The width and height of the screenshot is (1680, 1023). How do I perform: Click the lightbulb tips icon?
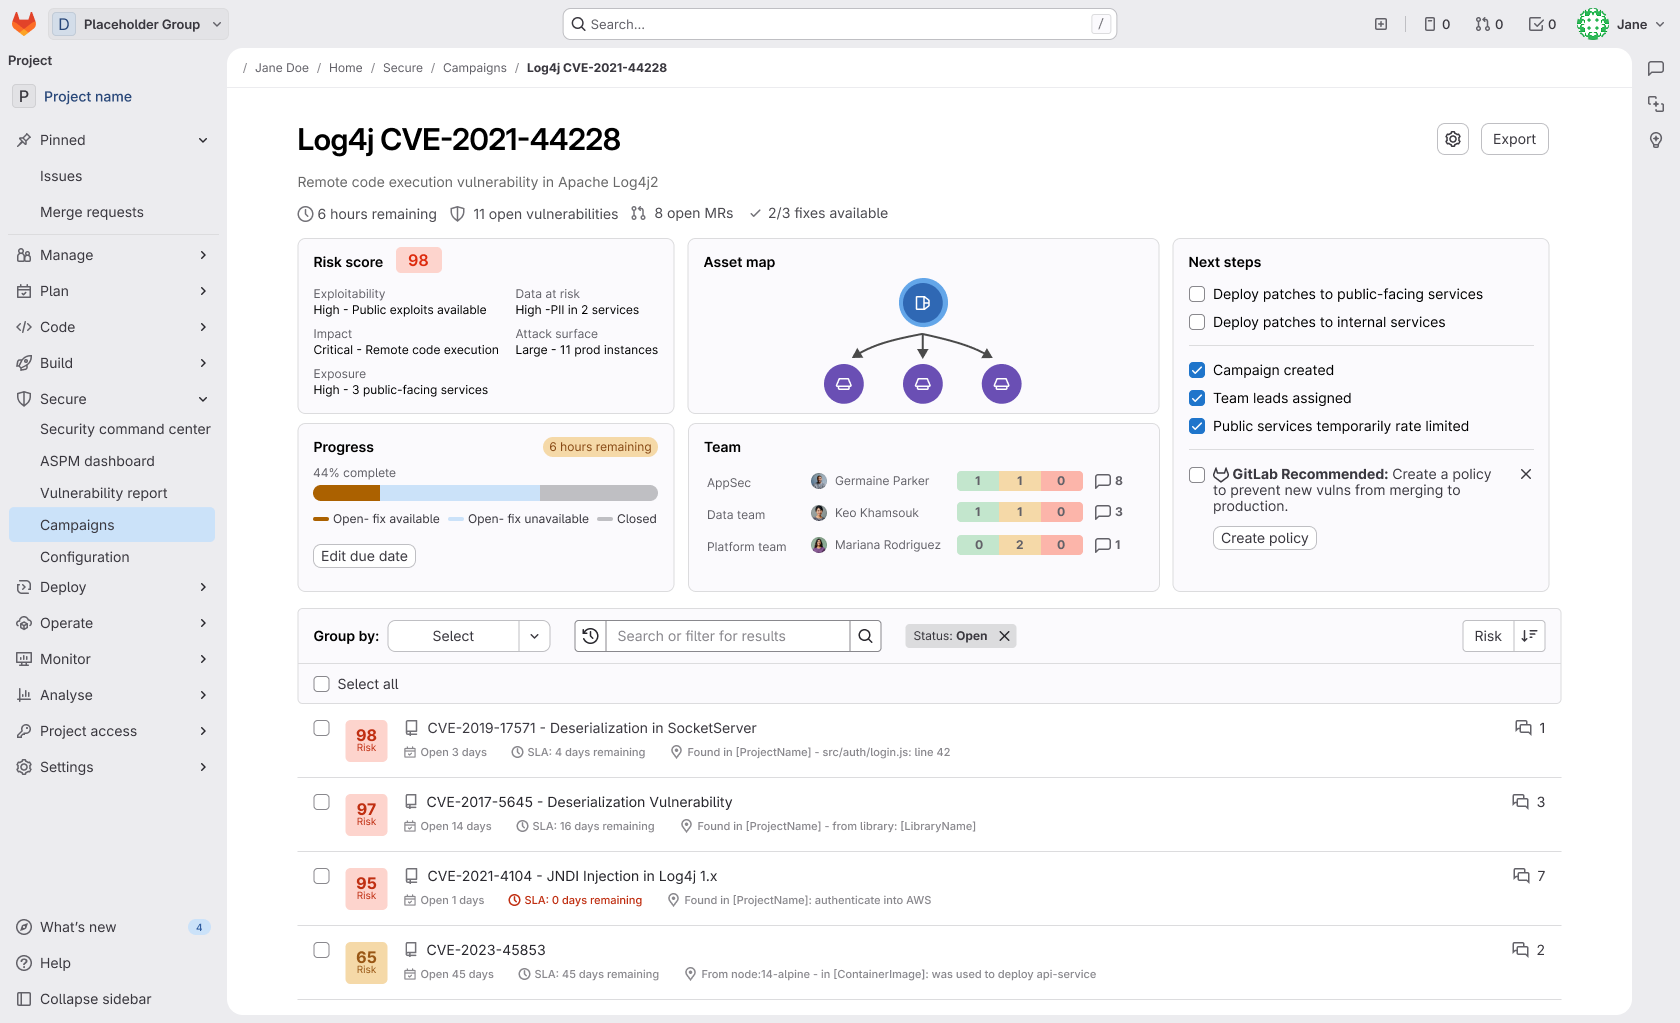[x=1656, y=140]
